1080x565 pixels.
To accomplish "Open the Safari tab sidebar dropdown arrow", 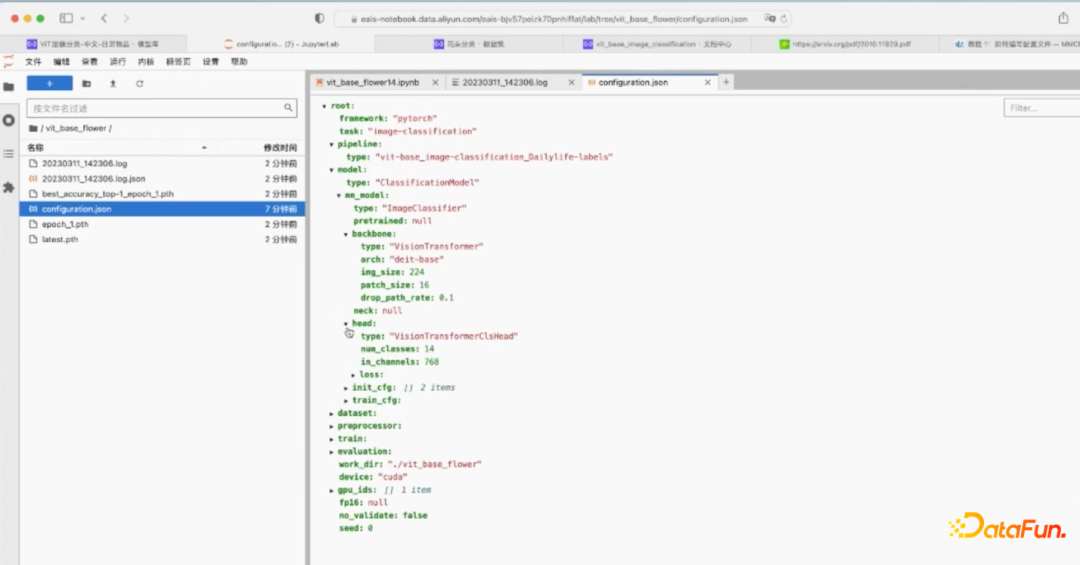I will 83,19.
